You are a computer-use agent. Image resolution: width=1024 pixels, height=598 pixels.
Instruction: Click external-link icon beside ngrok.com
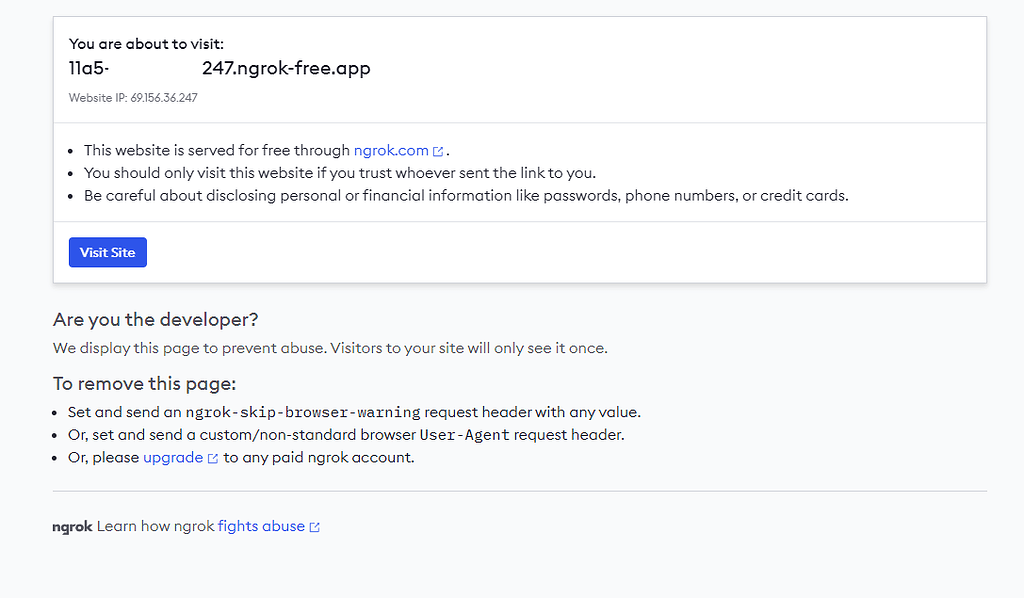pyautogui.click(x=438, y=152)
